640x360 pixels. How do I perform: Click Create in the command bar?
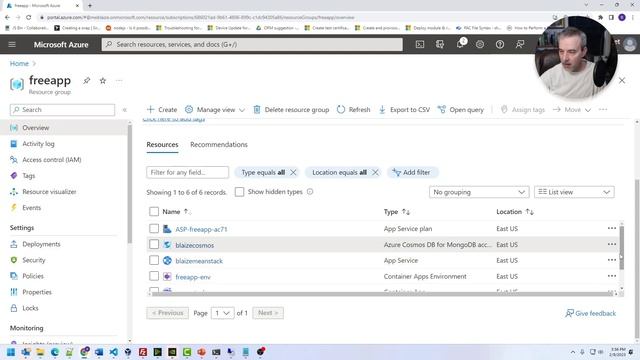pos(162,109)
